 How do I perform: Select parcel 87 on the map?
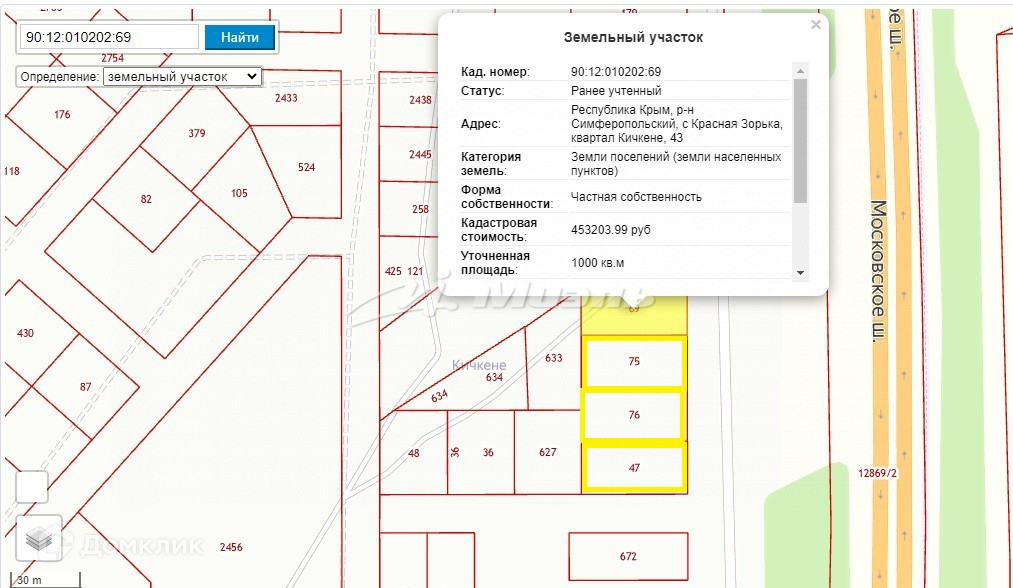pyautogui.click(x=85, y=387)
